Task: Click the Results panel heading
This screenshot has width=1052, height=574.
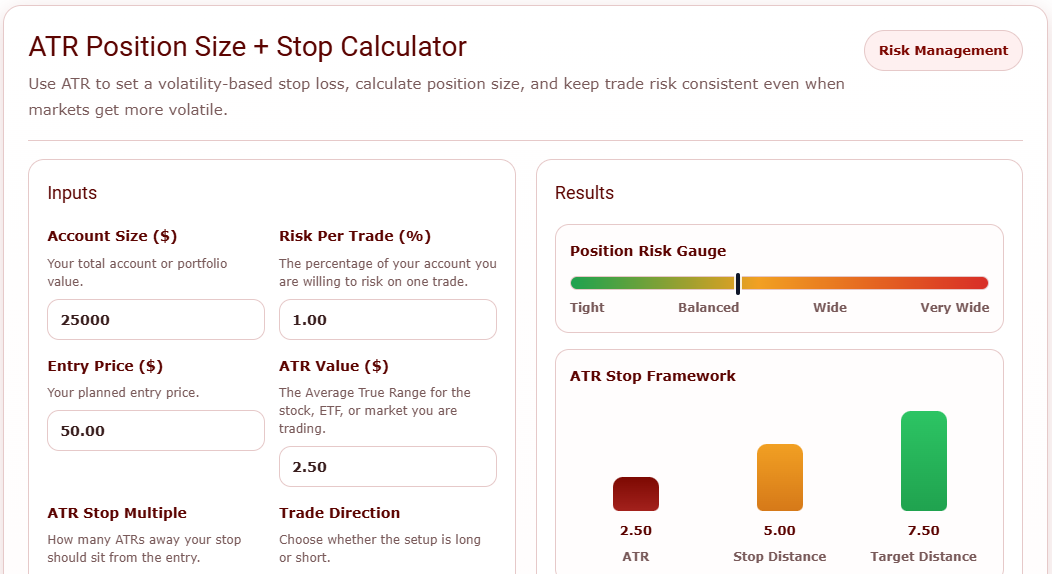Action: coord(584,193)
